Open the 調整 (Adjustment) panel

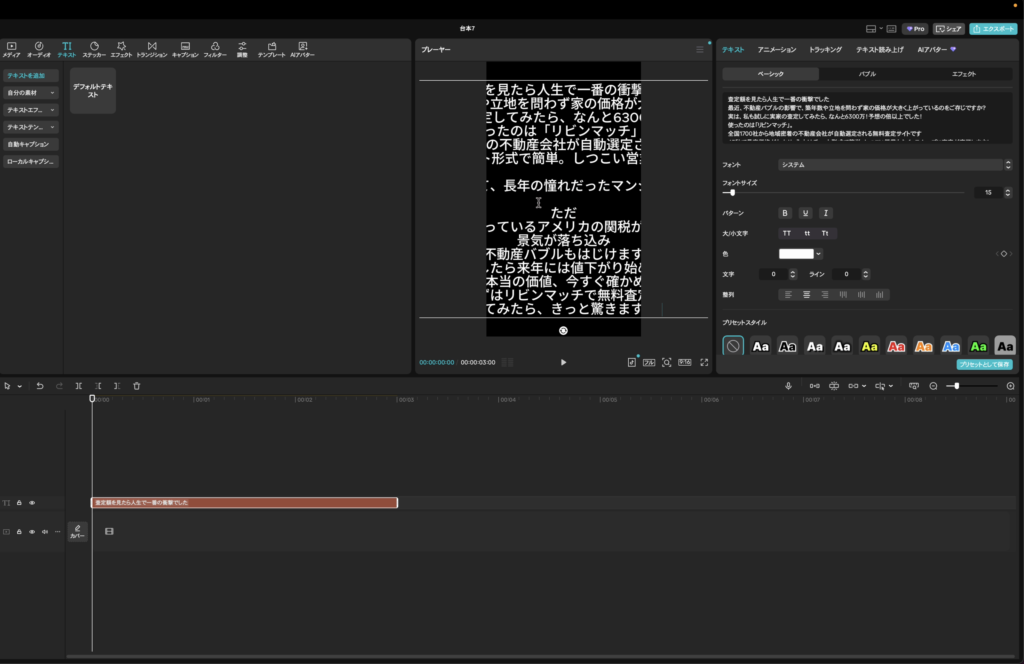(x=242, y=49)
